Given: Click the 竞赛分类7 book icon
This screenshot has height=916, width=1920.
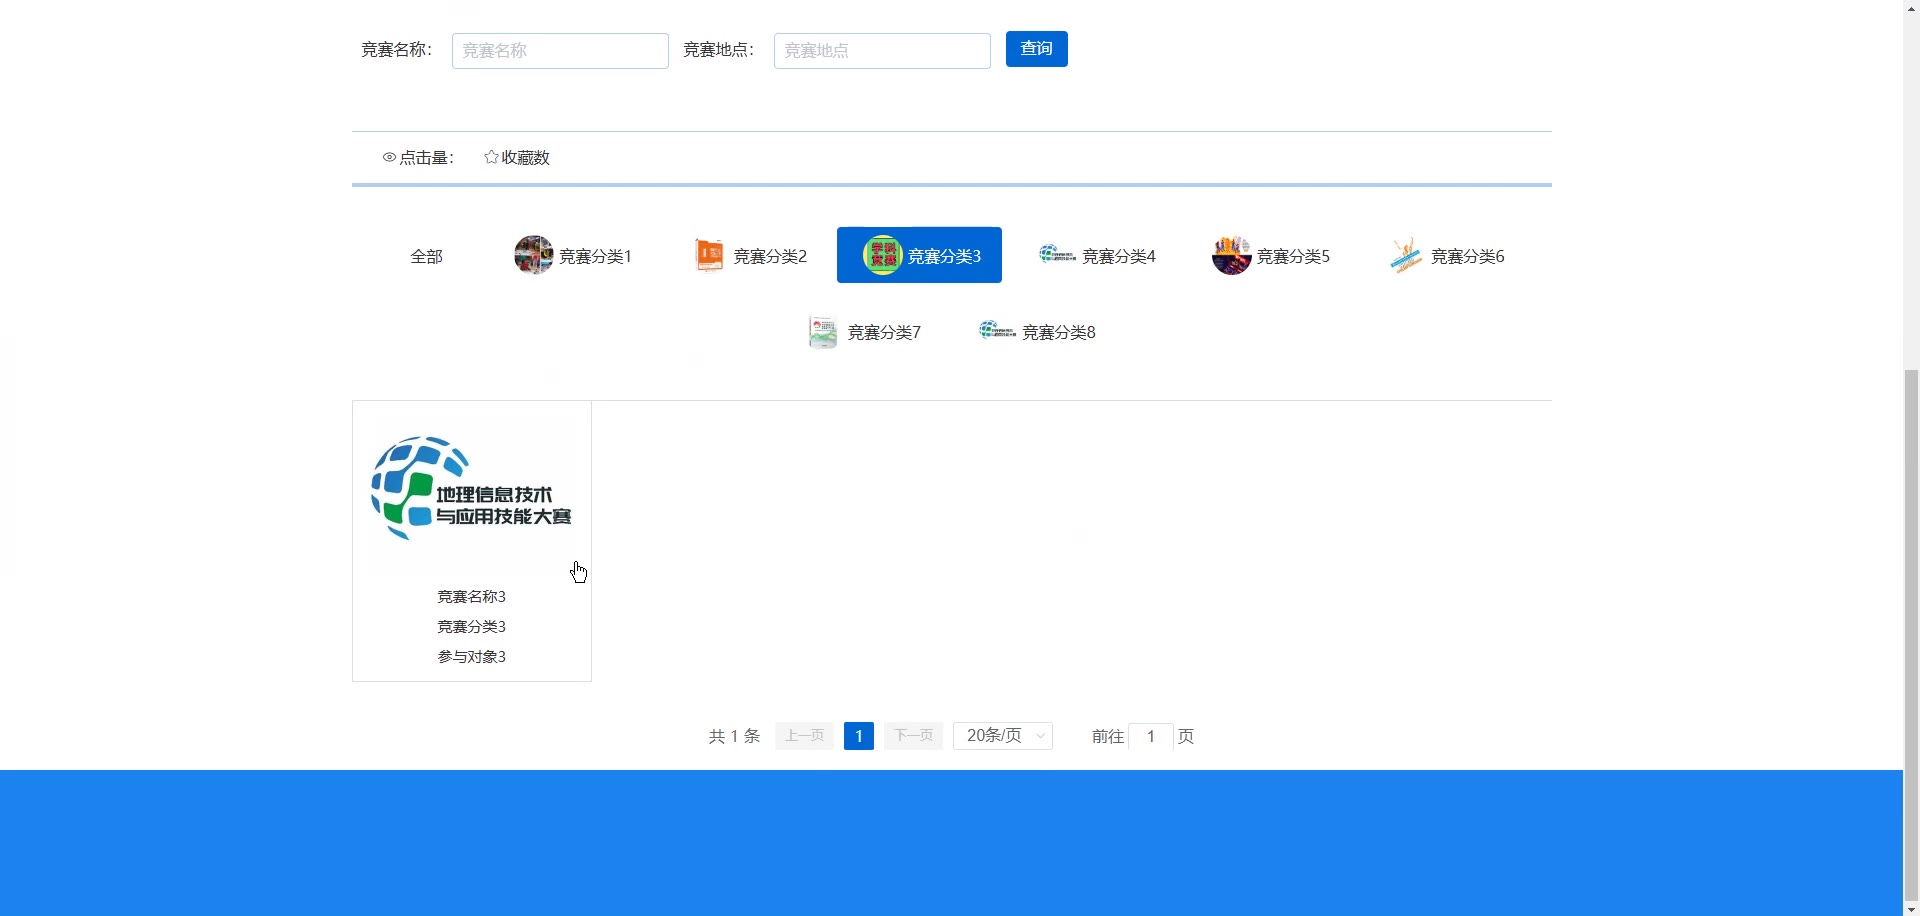Looking at the screenshot, I should click(x=822, y=331).
